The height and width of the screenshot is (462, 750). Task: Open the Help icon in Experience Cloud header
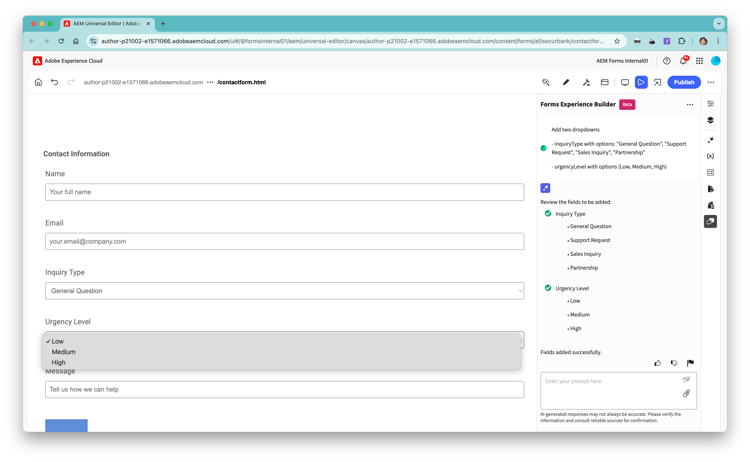click(x=667, y=61)
